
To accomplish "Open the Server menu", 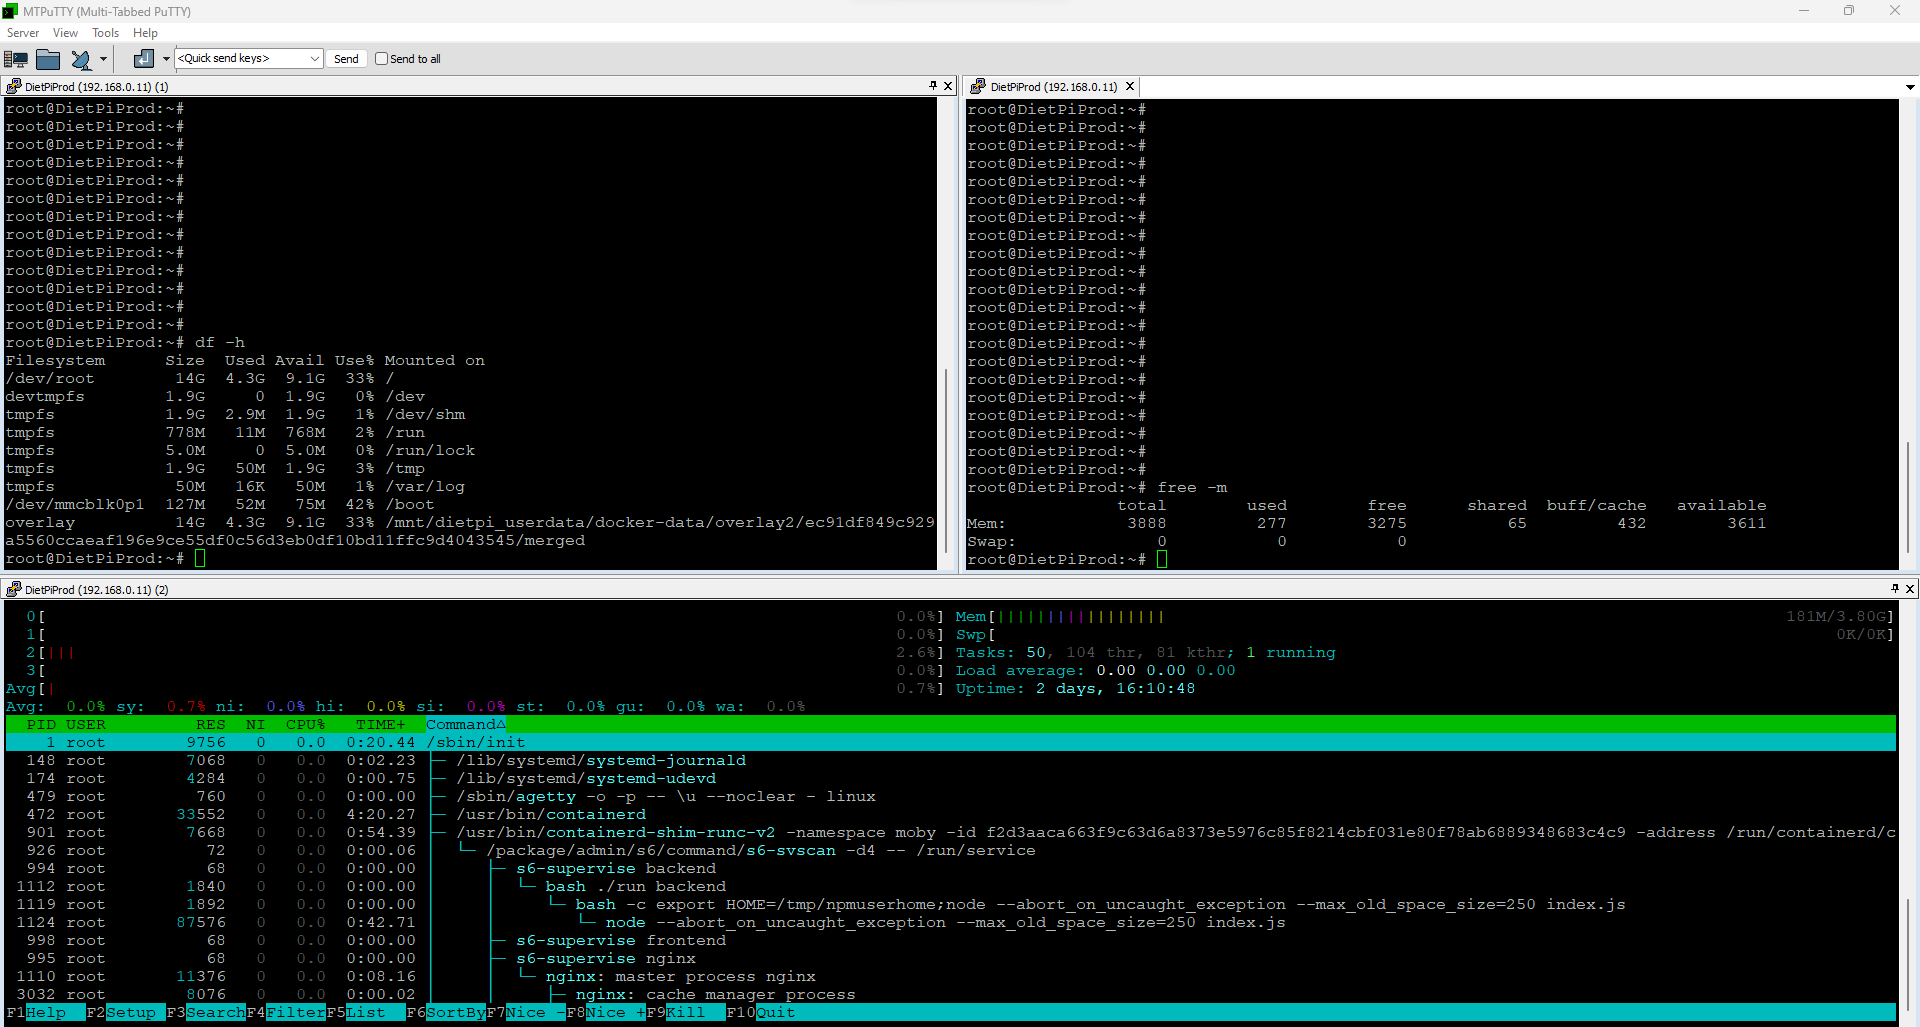I will 23,33.
